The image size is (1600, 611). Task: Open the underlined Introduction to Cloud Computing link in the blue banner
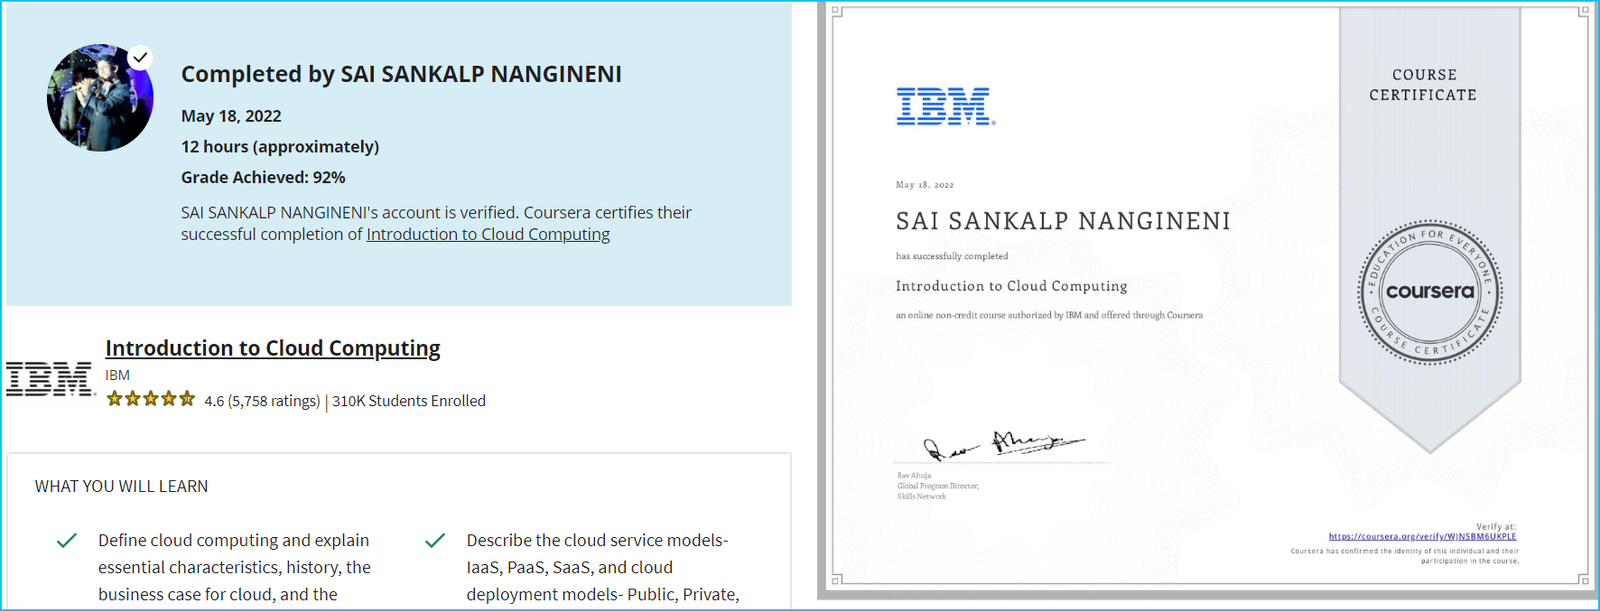click(x=488, y=234)
